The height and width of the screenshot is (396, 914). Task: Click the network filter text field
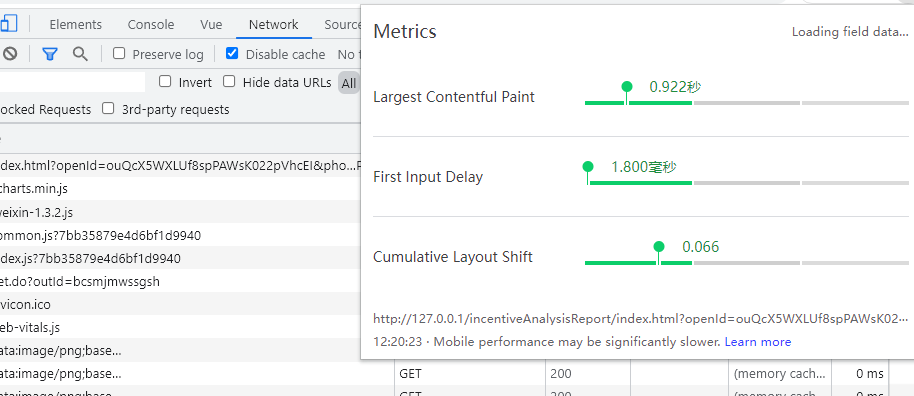pyautogui.click(x=72, y=82)
